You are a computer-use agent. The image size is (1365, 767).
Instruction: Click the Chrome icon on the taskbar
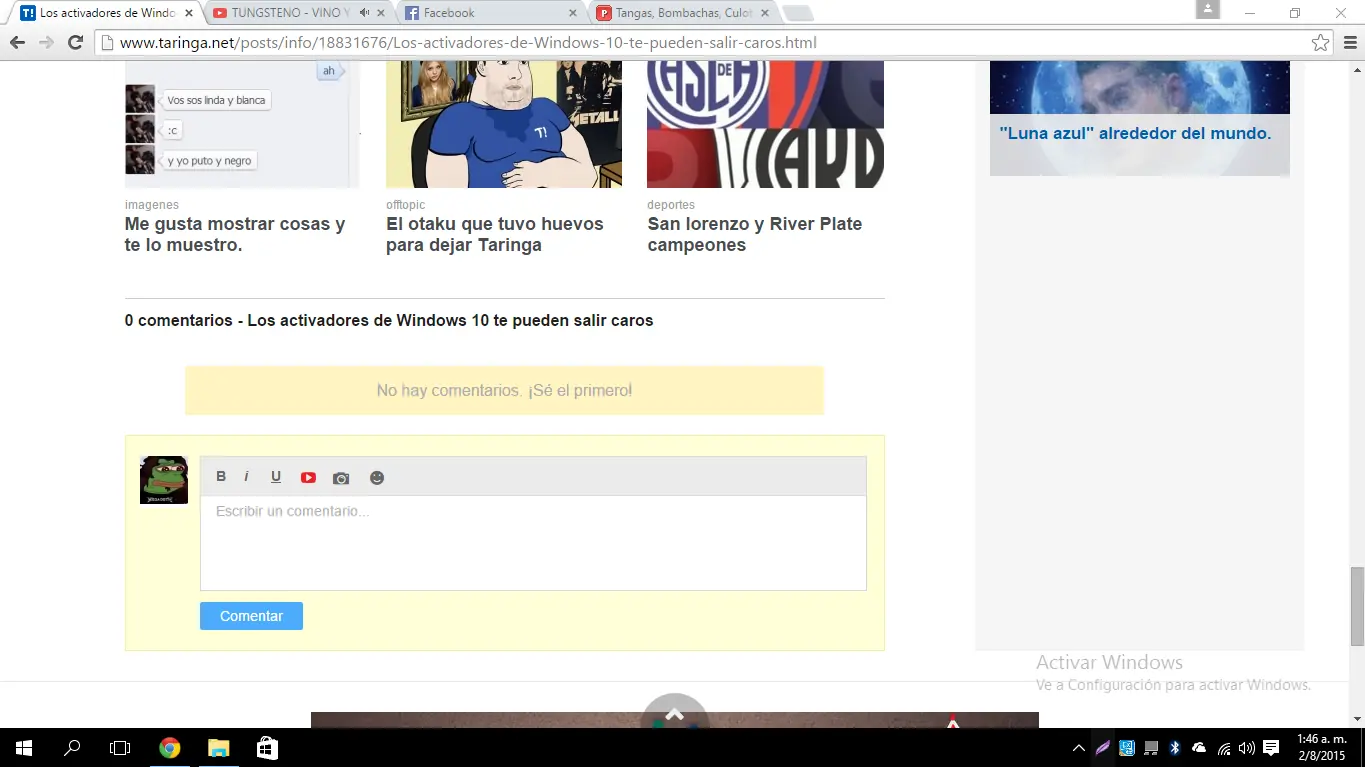[x=170, y=747]
